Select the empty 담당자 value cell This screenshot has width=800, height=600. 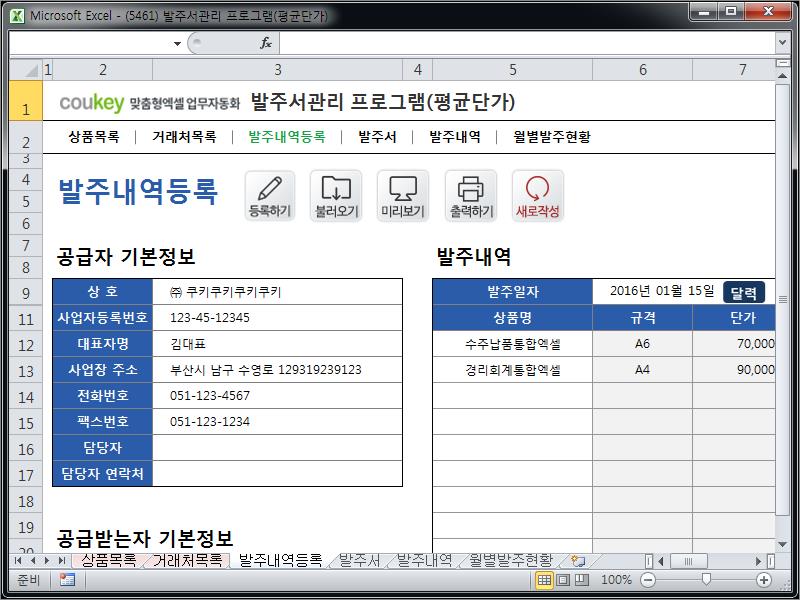(x=278, y=448)
